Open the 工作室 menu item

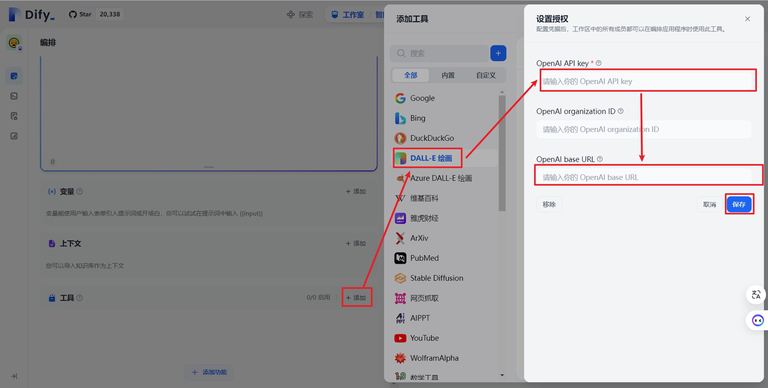coord(348,15)
